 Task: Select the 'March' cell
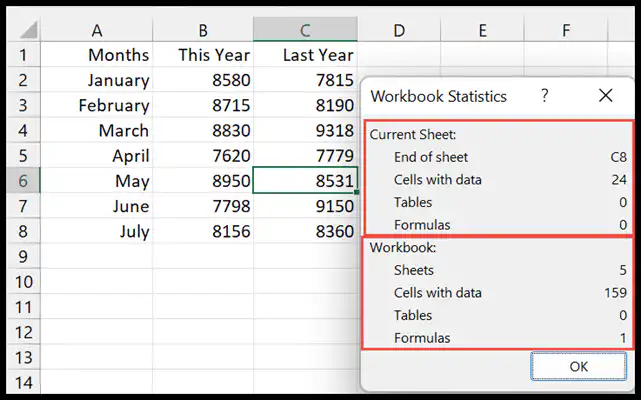(97, 130)
